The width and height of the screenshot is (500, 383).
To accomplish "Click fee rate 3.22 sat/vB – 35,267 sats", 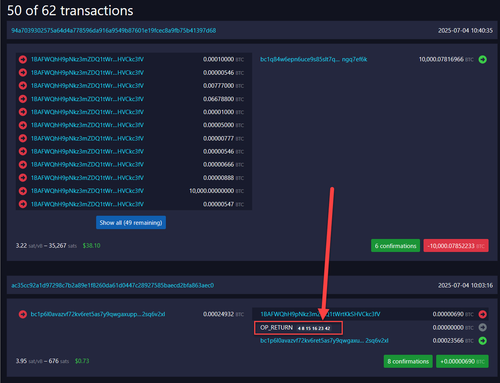I will coord(46,246).
